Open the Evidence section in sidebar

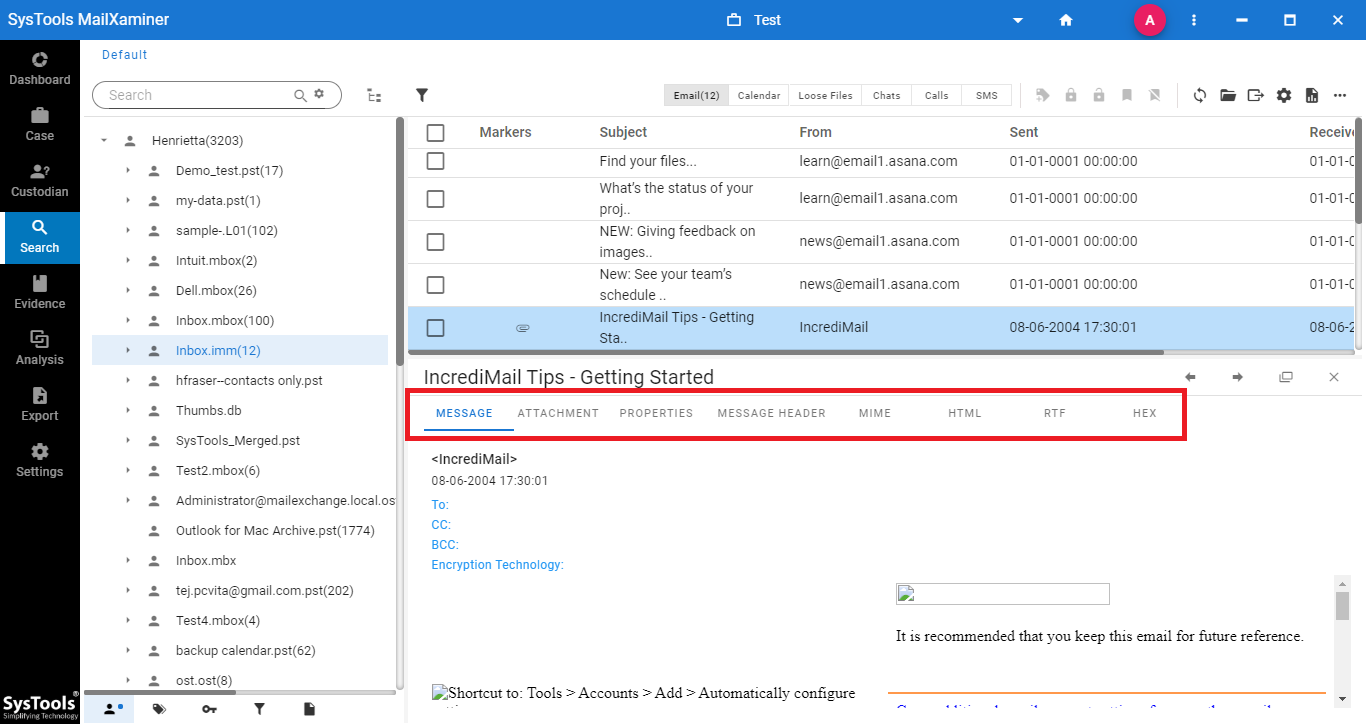click(x=39, y=292)
